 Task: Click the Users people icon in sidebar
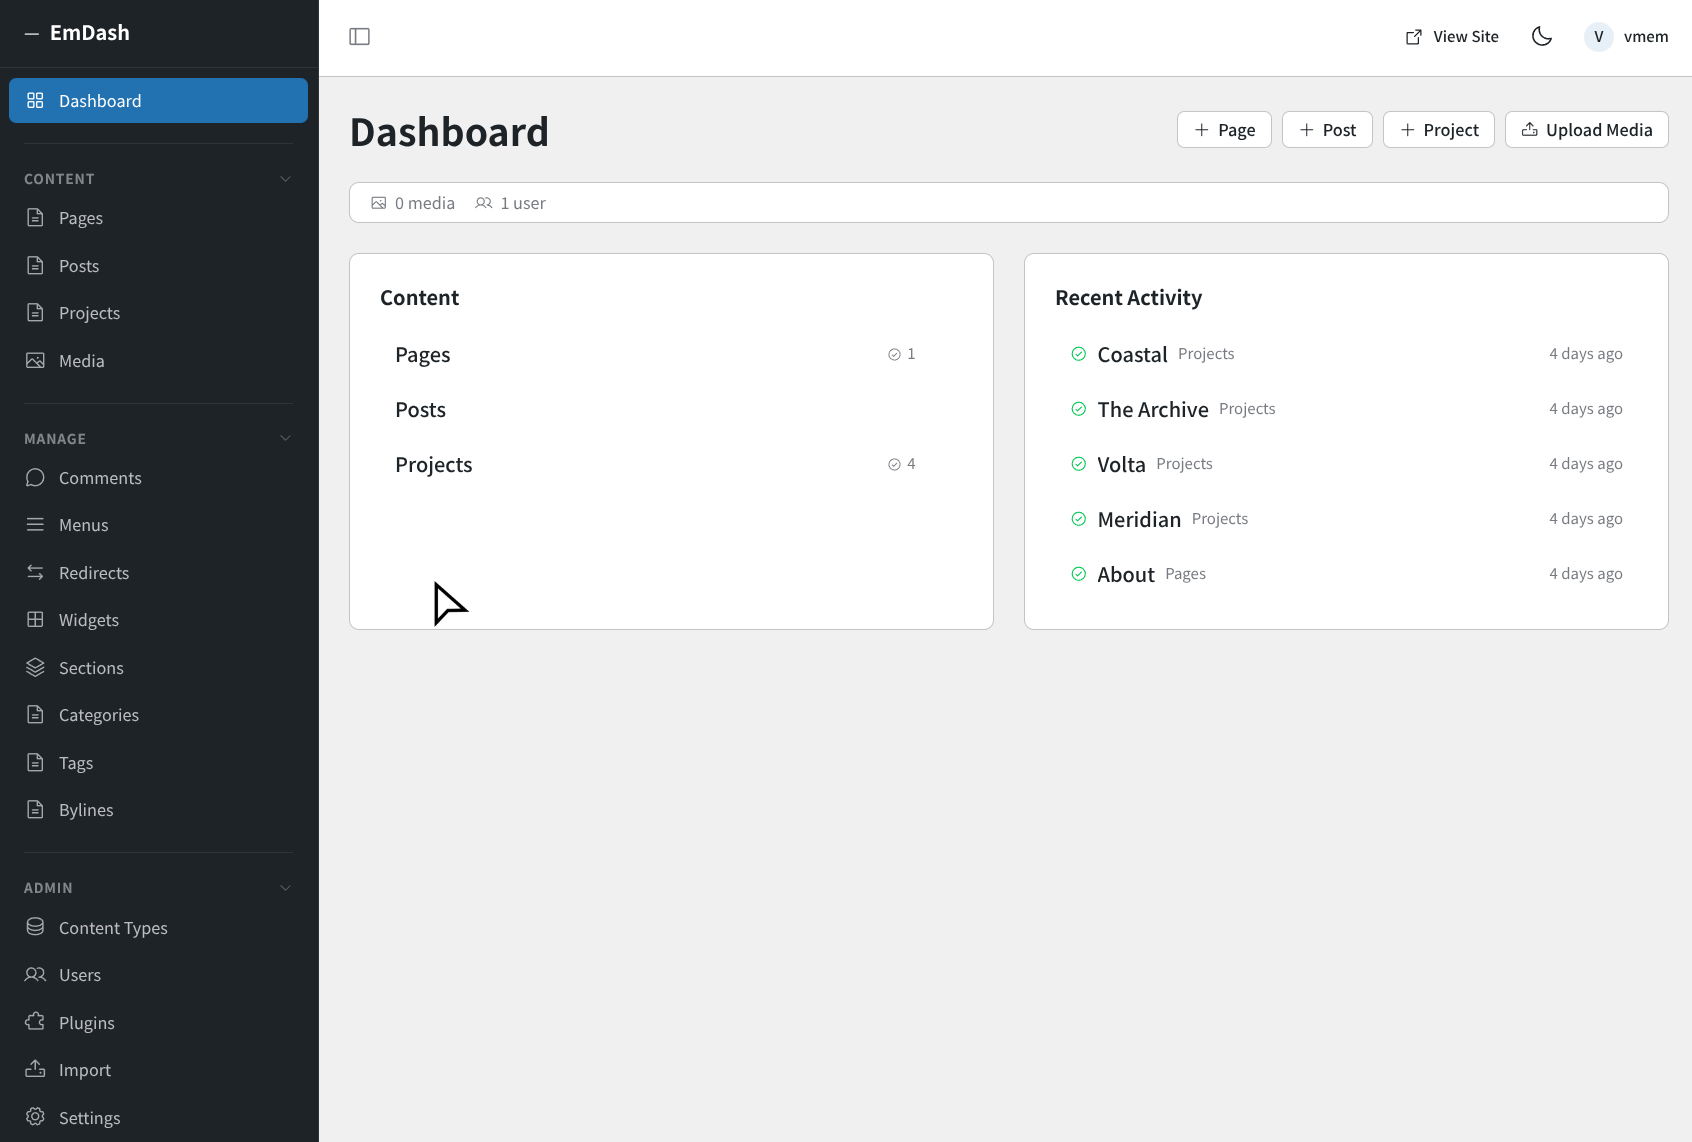click(x=35, y=974)
